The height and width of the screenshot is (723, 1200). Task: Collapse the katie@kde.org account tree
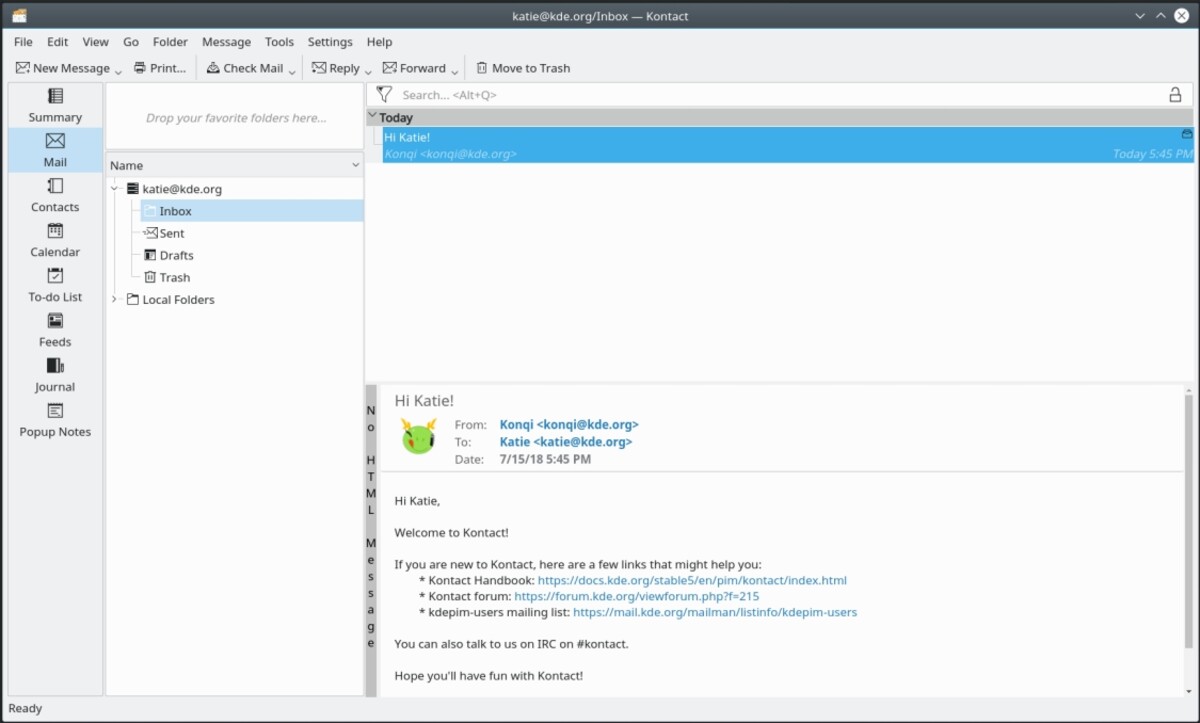pos(115,188)
